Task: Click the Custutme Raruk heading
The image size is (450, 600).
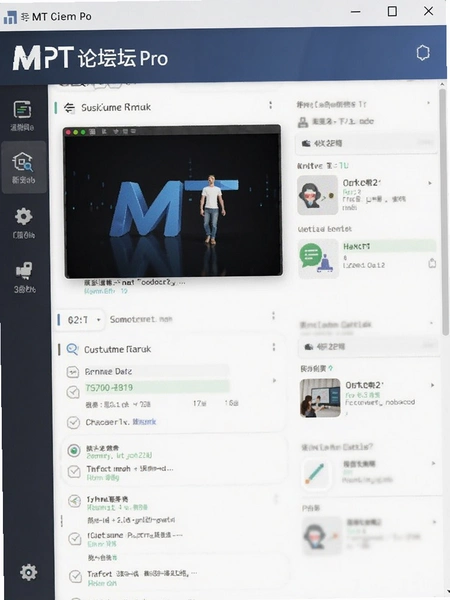Action: [x=117, y=349]
